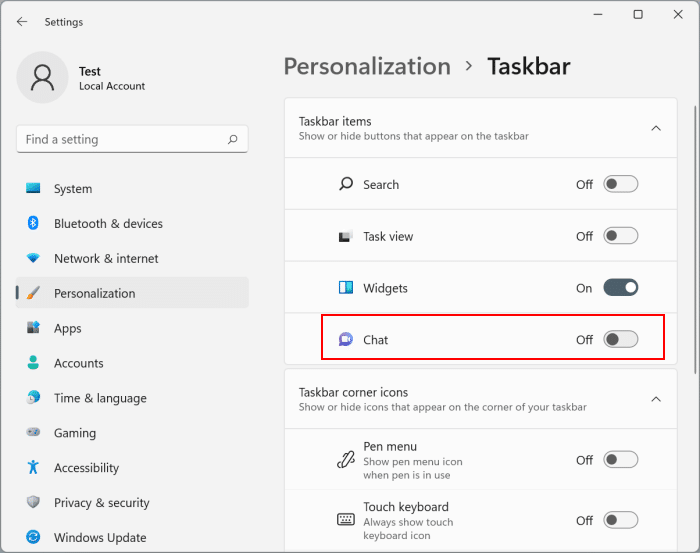Viewport: 700px width, 553px height.
Task: Click the Test user avatar icon
Action: click(x=42, y=77)
